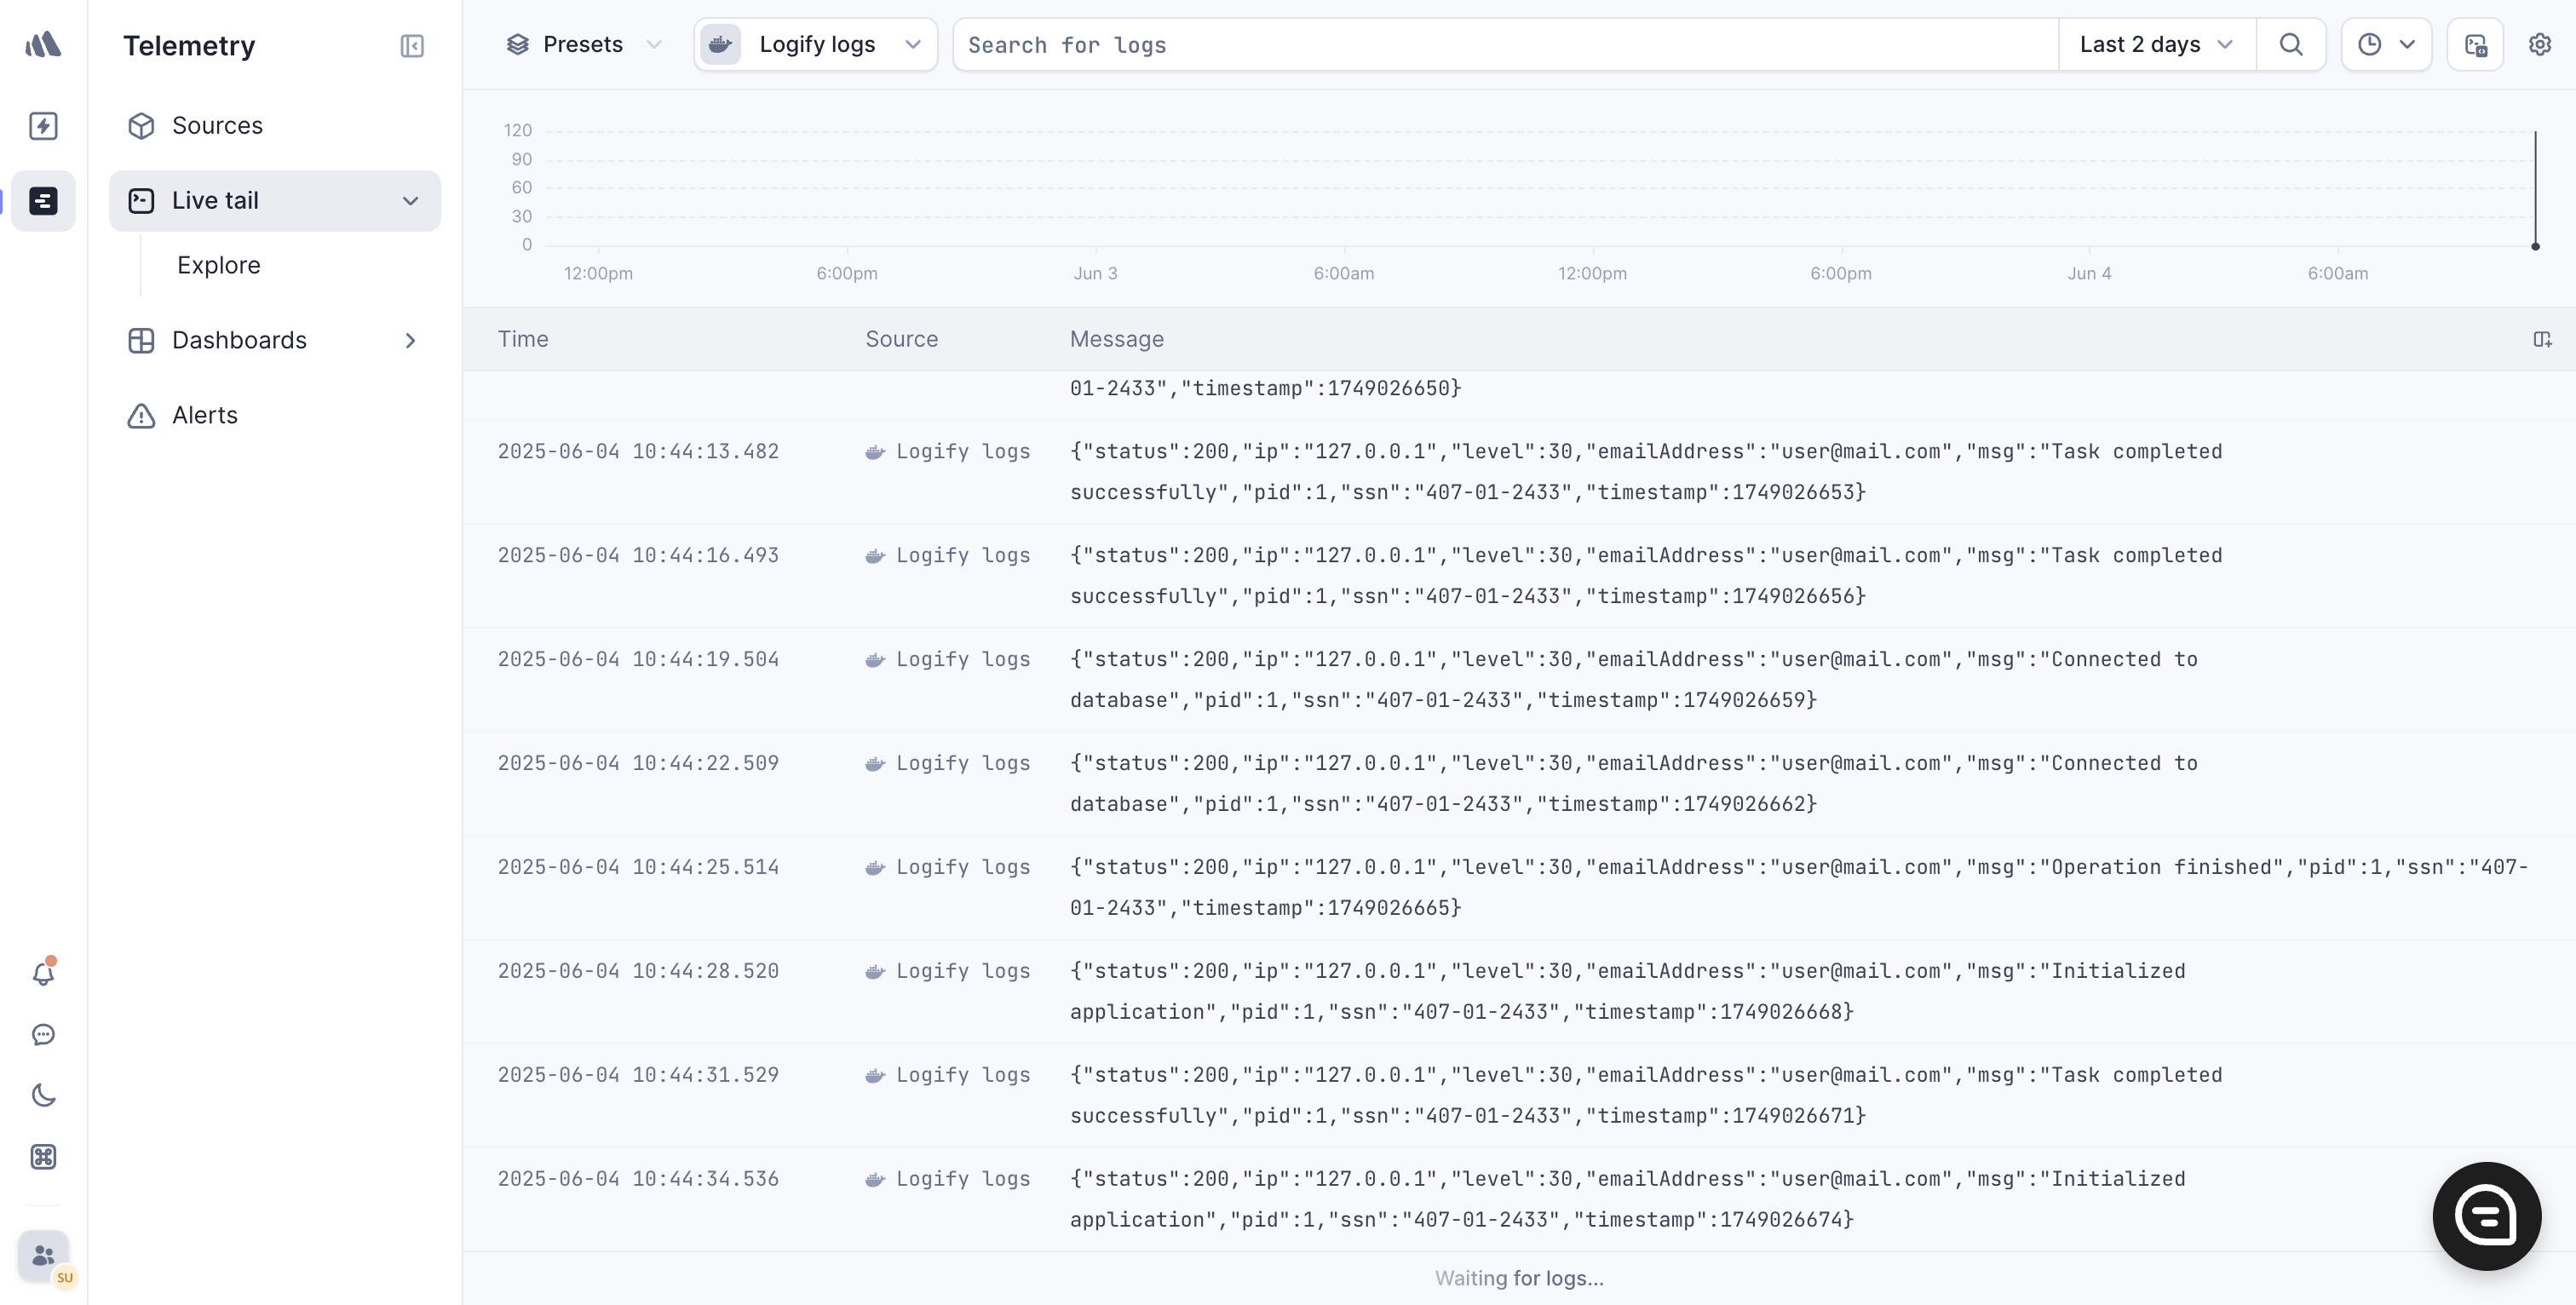
Task: Open the live tail clock dropdown
Action: click(x=2386, y=44)
